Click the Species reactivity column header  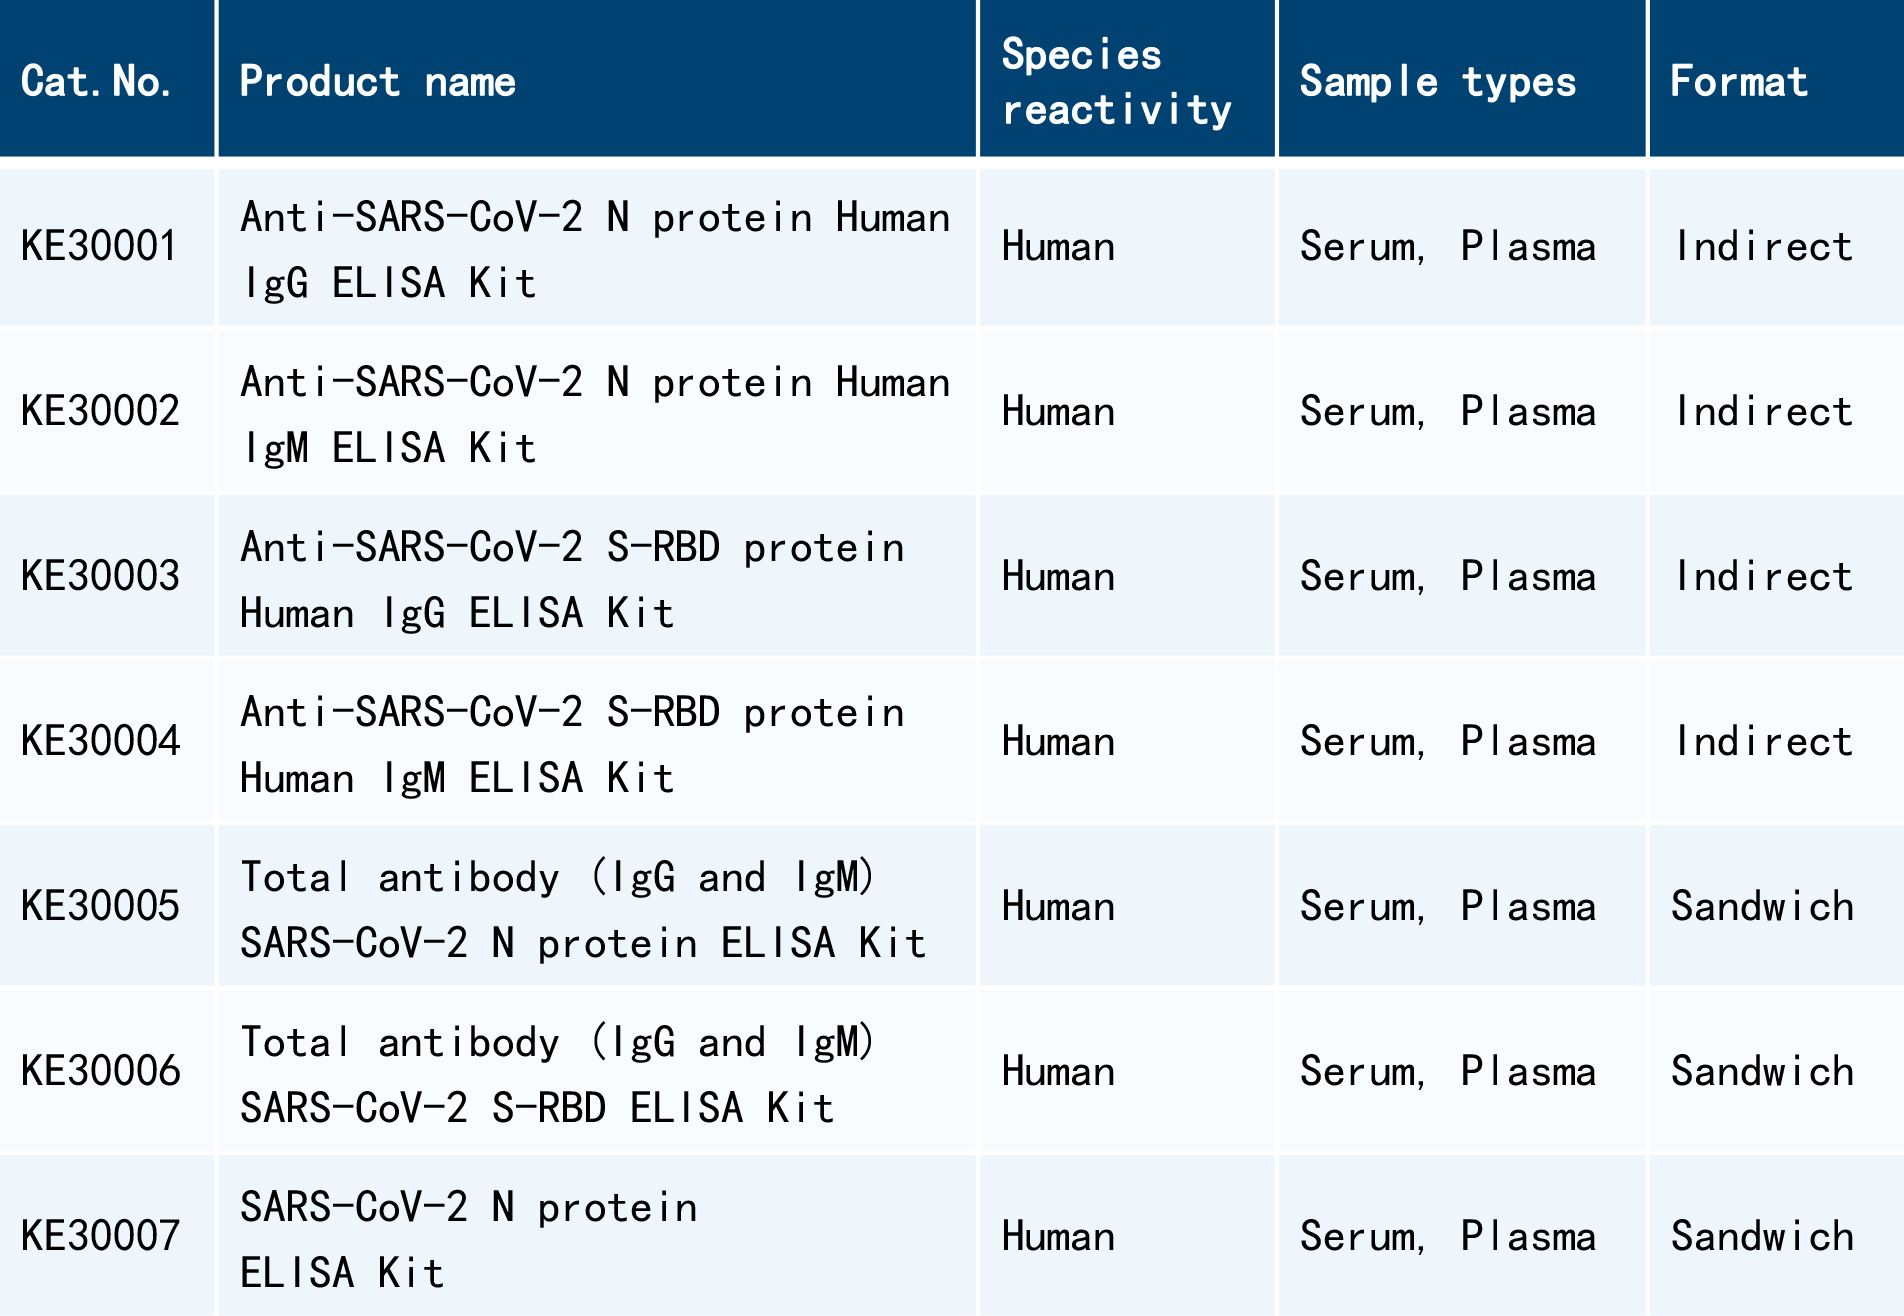pyautogui.click(x=1117, y=81)
